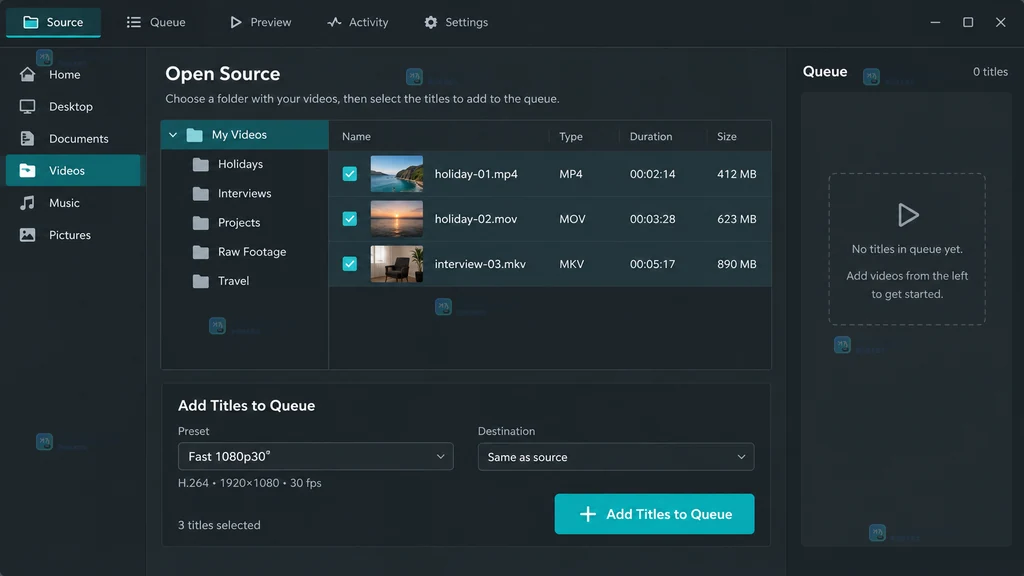
Task: Select the My Videos folder icon
Action: pos(195,135)
